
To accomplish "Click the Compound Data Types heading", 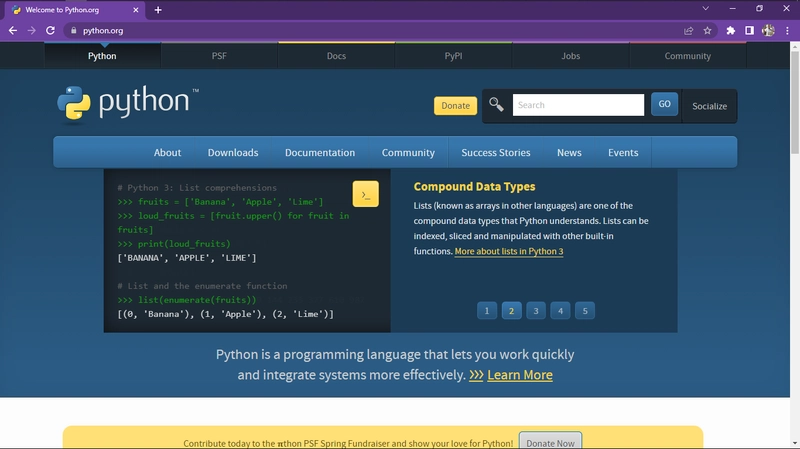I will 474,187.
